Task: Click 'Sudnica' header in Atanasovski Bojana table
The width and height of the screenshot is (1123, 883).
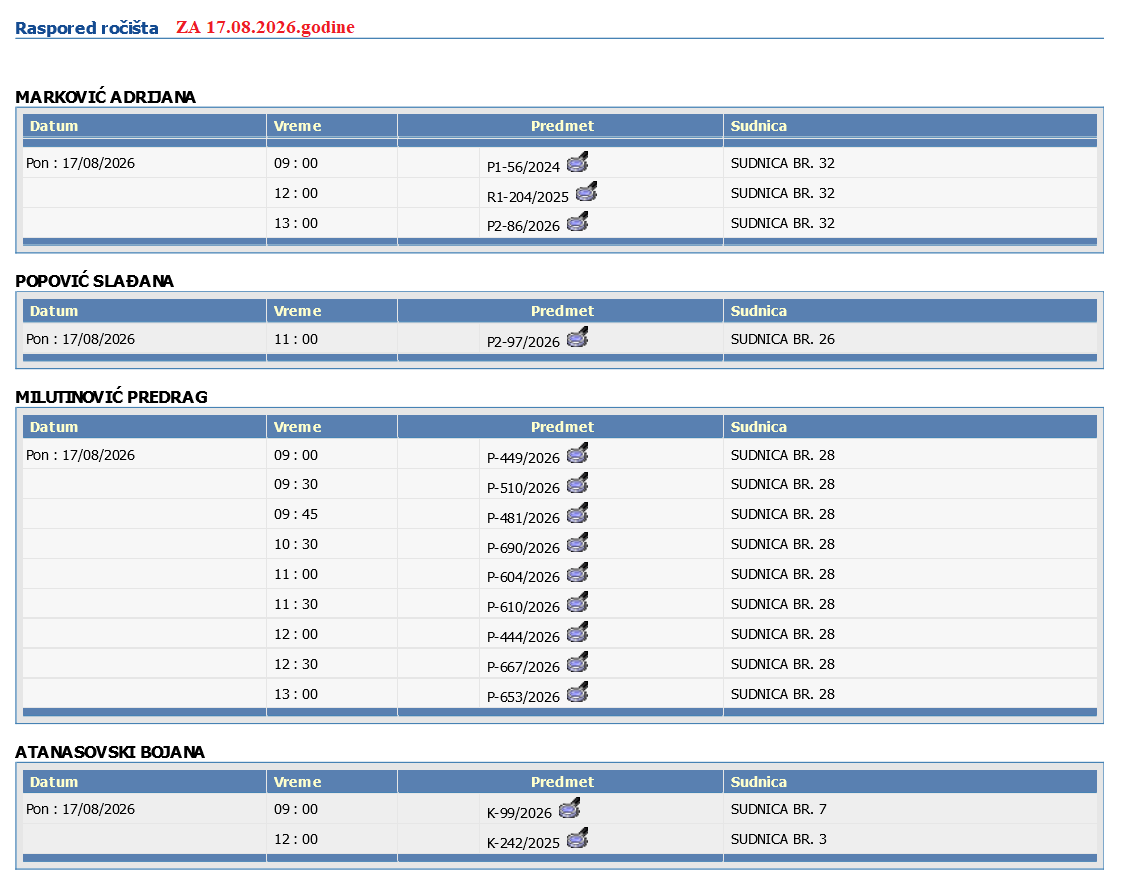Action: click(x=758, y=782)
